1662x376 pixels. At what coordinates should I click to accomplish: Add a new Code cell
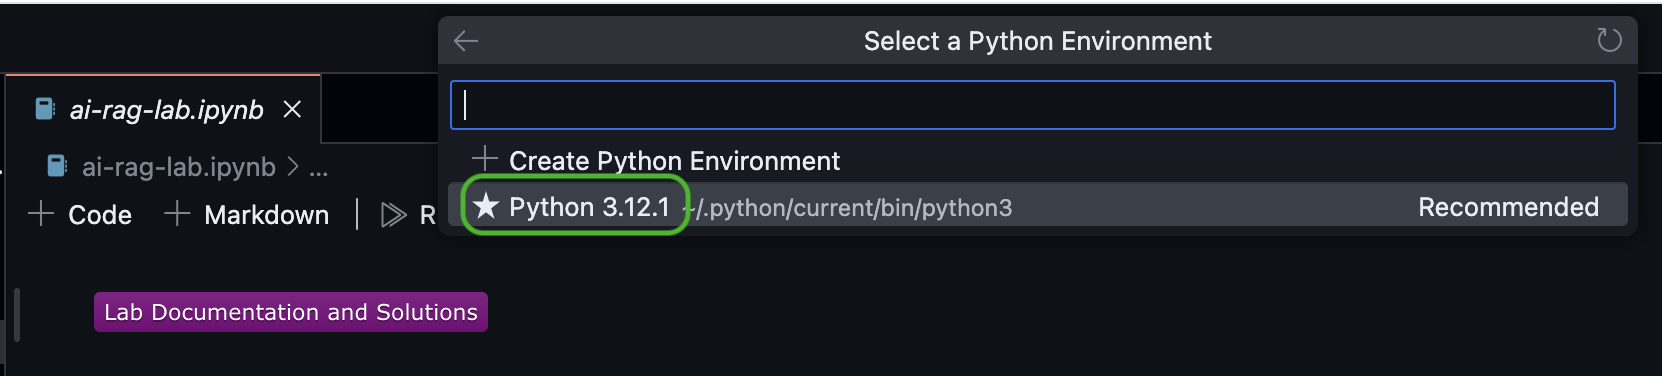pyautogui.click(x=80, y=215)
